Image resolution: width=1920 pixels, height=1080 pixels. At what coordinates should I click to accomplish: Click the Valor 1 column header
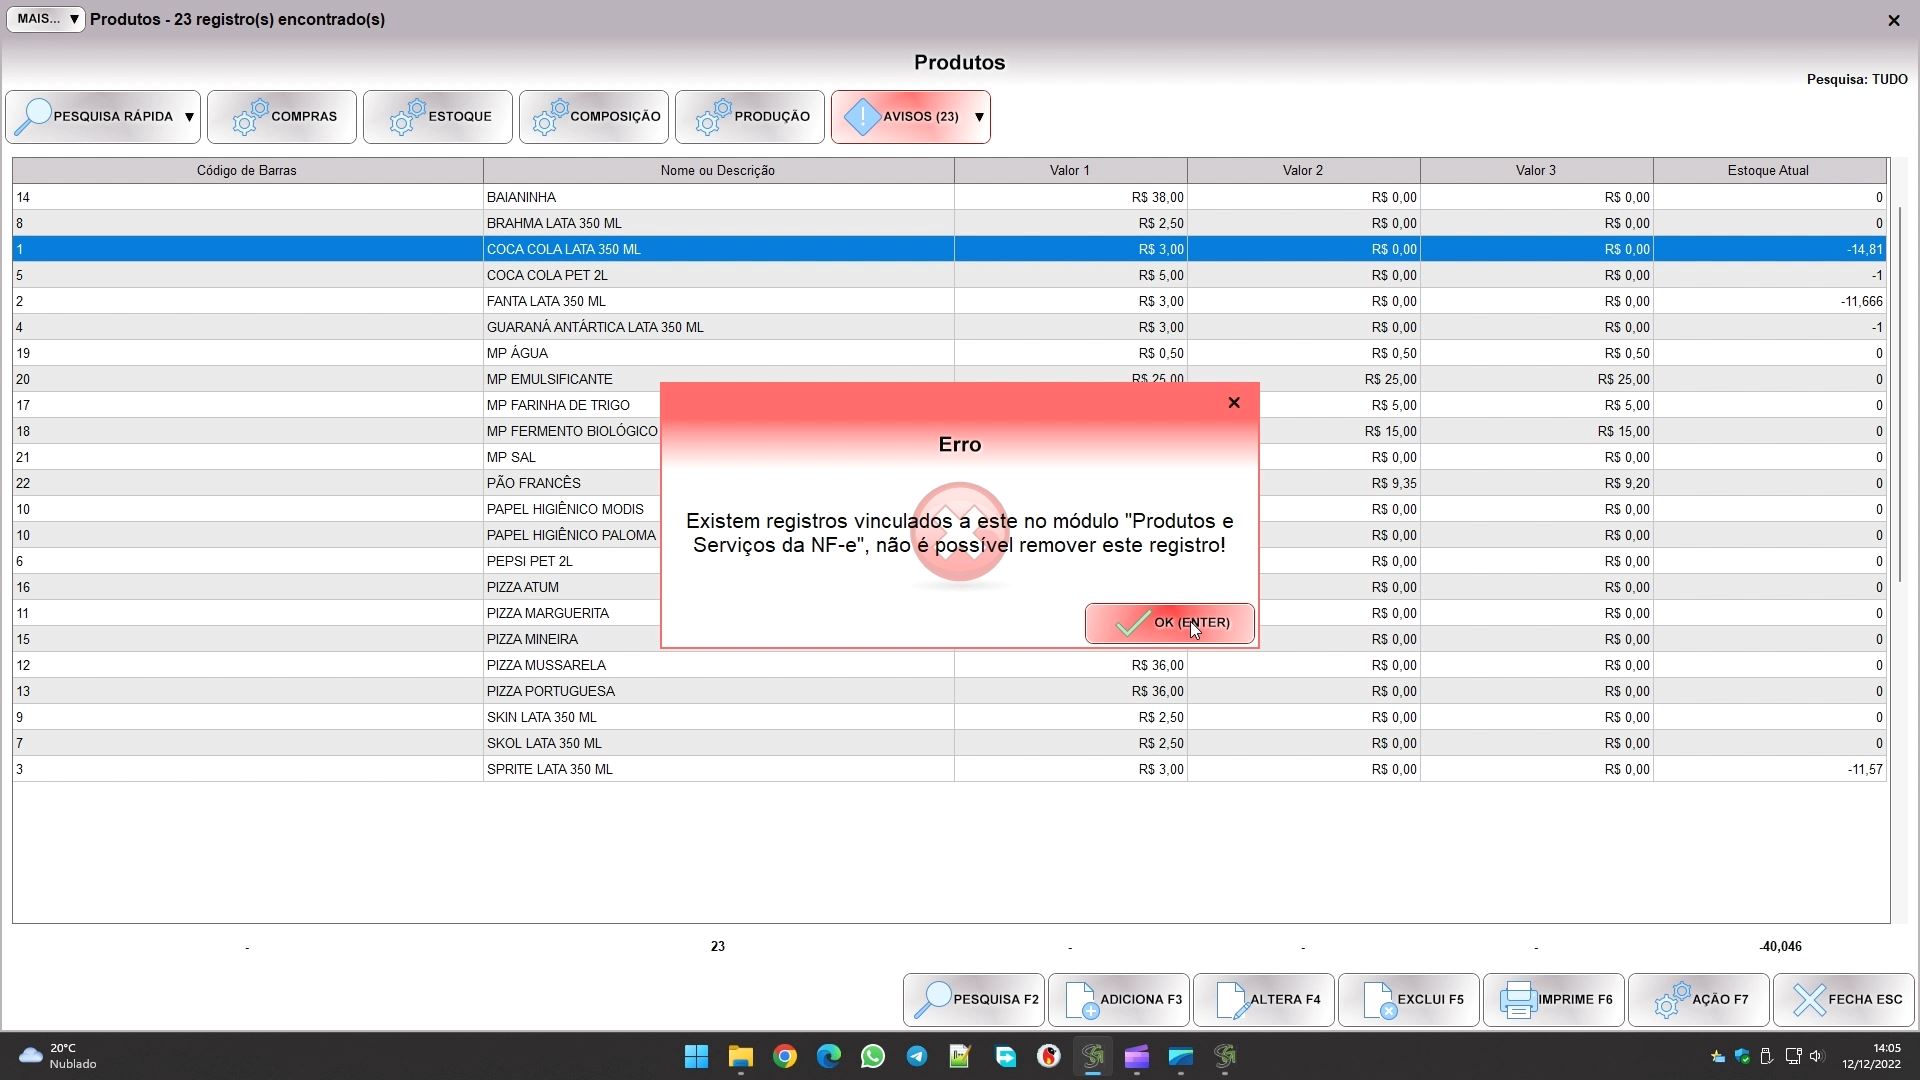(x=1069, y=170)
